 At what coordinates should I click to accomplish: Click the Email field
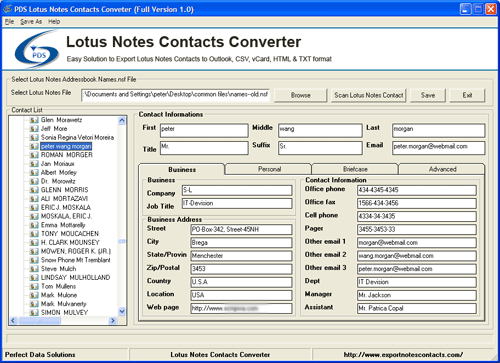tap(439, 148)
